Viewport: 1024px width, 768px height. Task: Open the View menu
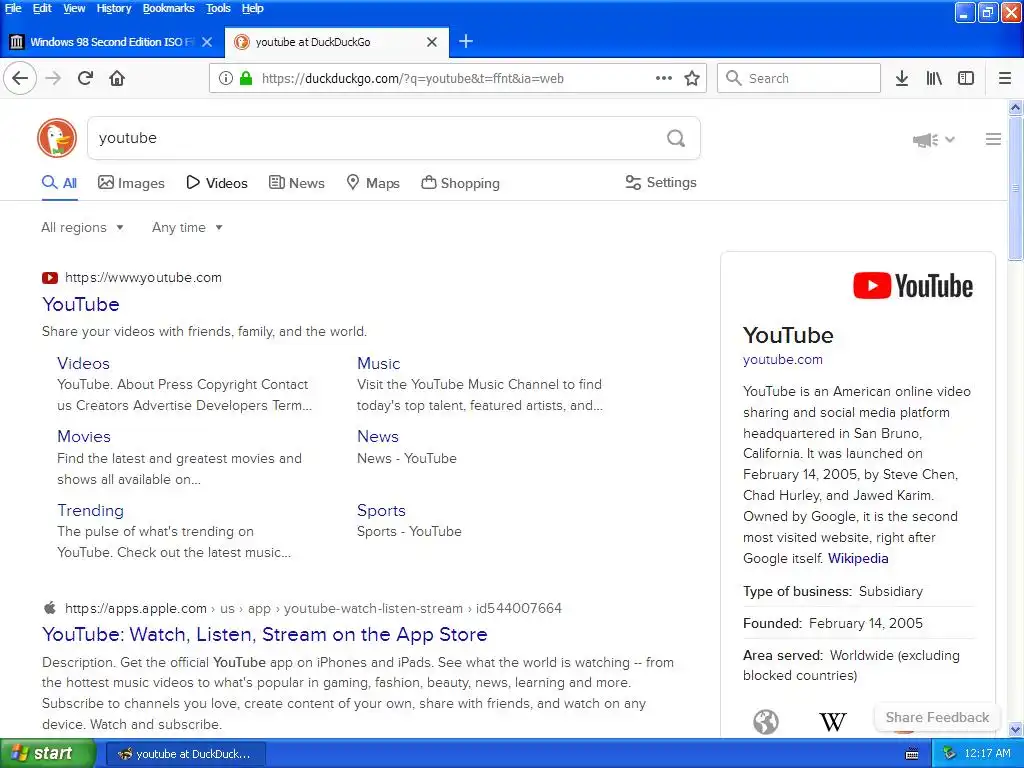click(74, 8)
